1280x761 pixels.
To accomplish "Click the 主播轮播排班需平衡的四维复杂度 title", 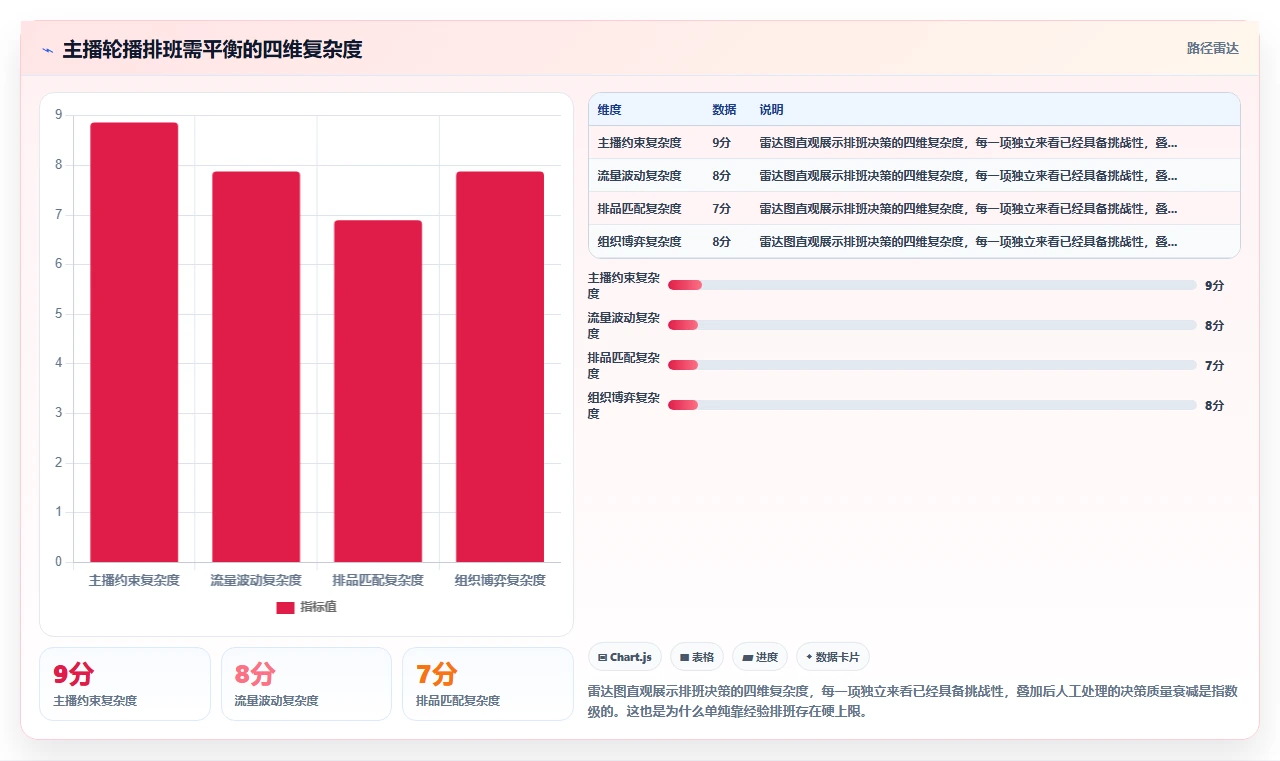I will [x=212, y=49].
